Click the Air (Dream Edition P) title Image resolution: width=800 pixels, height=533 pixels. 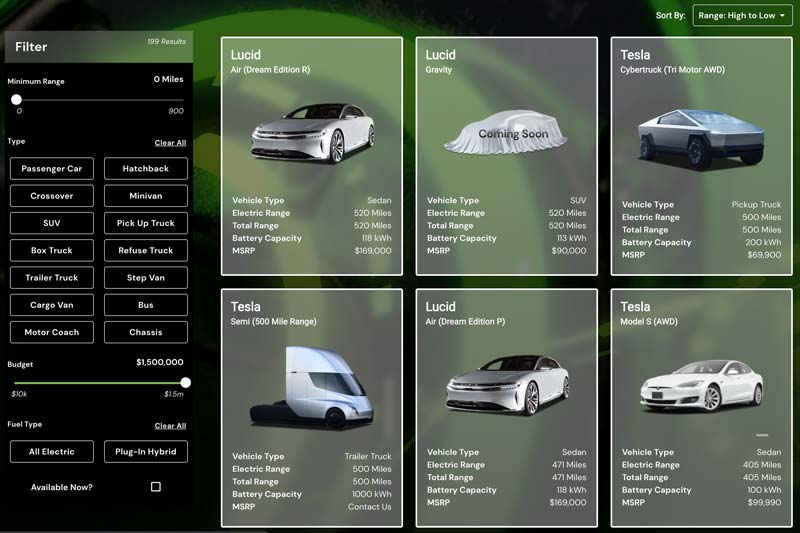point(465,322)
